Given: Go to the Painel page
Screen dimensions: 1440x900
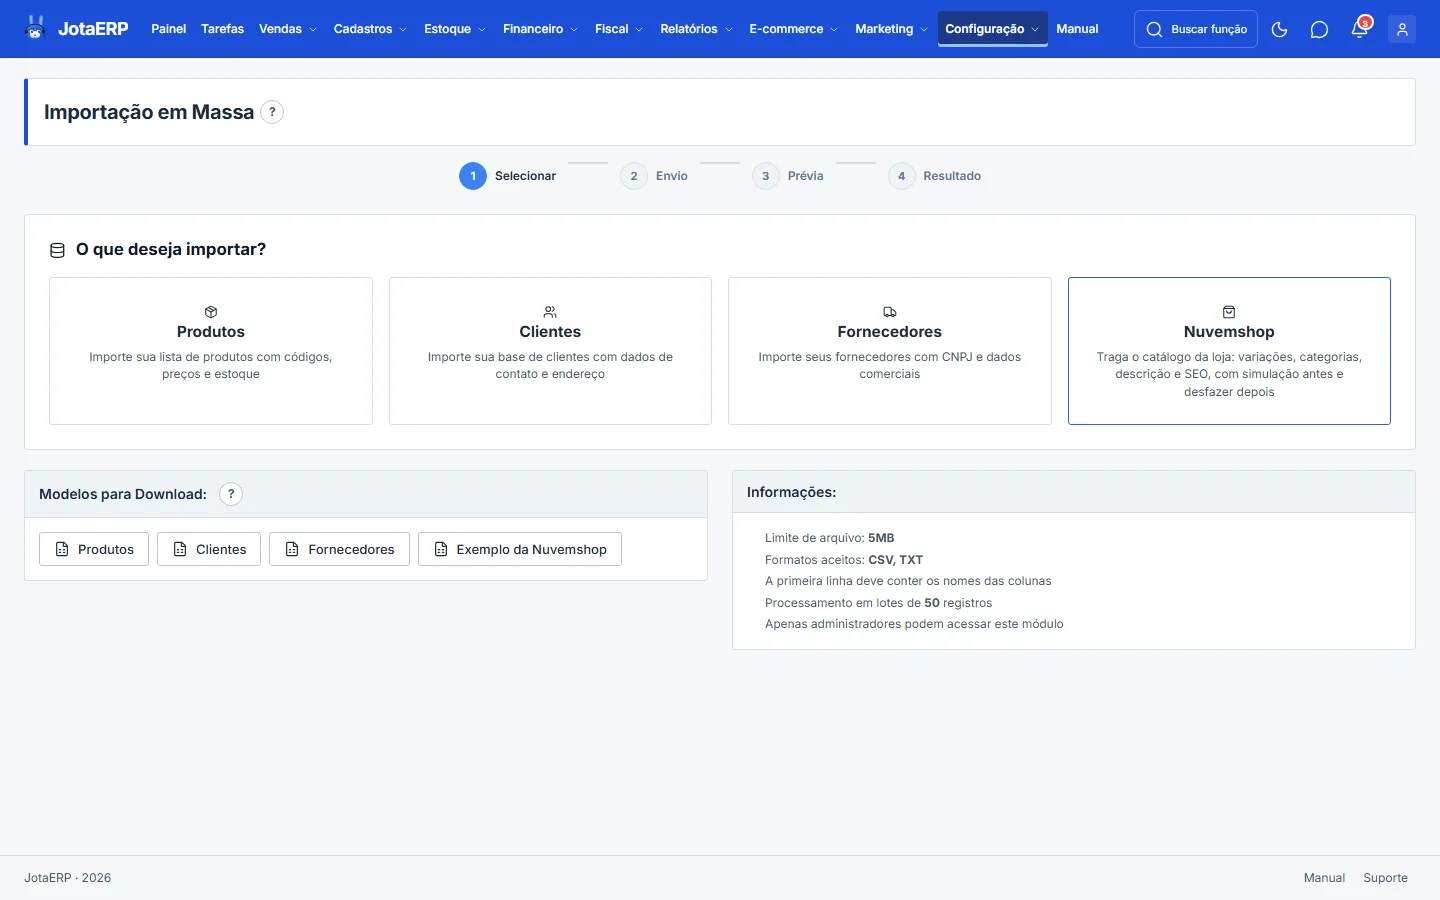Looking at the screenshot, I should pyautogui.click(x=169, y=29).
